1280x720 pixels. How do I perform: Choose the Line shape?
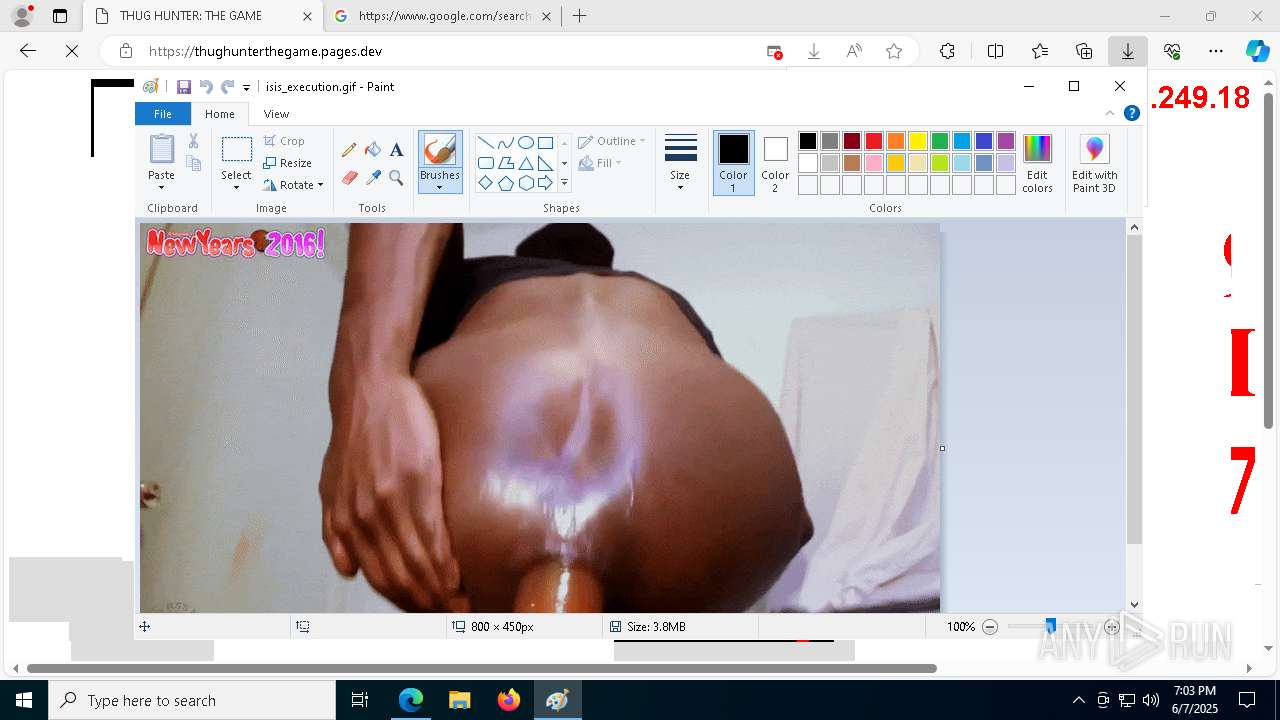485,142
